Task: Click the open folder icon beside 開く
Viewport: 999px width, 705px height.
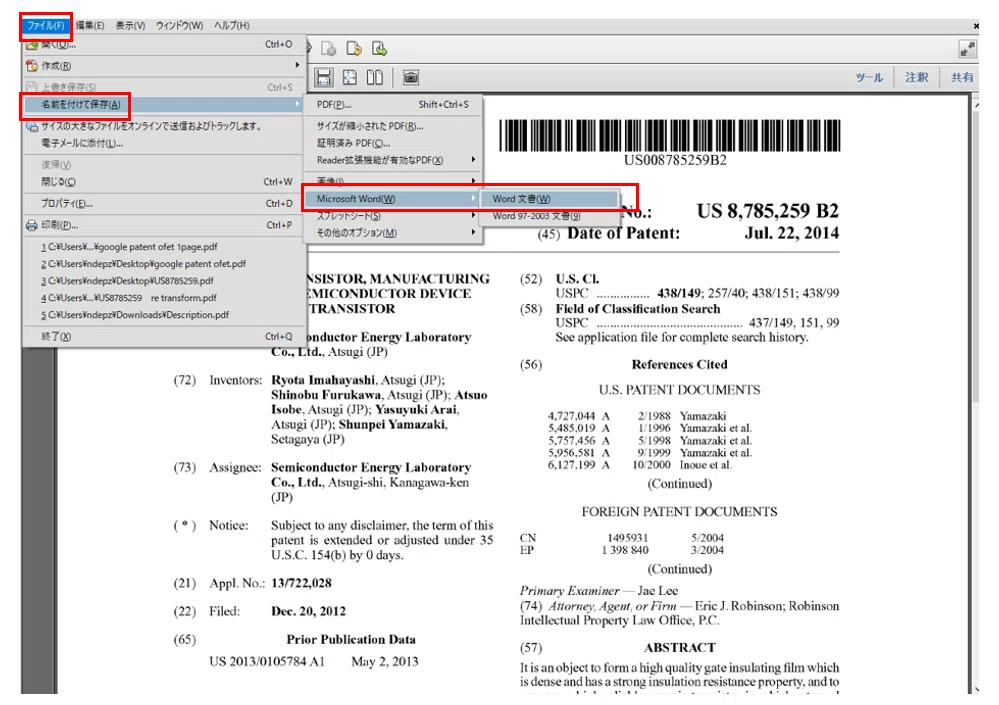Action: click(32, 45)
